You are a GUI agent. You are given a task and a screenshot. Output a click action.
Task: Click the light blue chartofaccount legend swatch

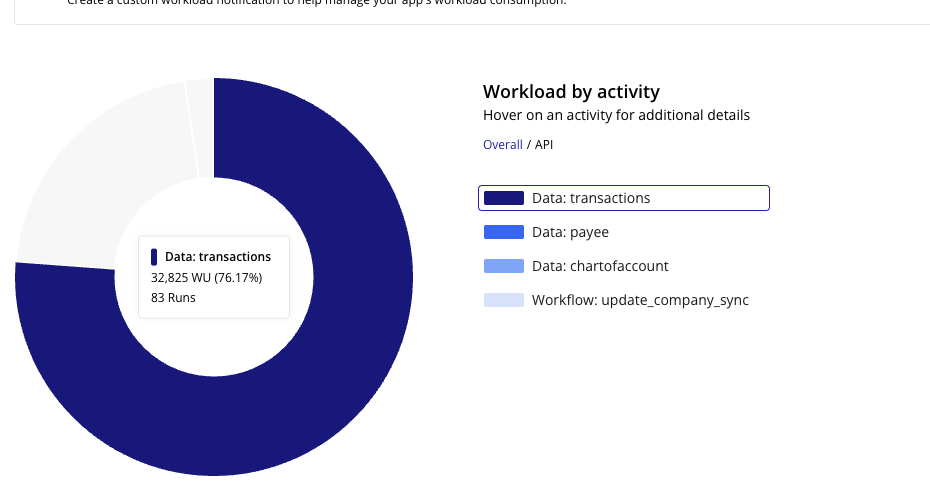coord(504,266)
